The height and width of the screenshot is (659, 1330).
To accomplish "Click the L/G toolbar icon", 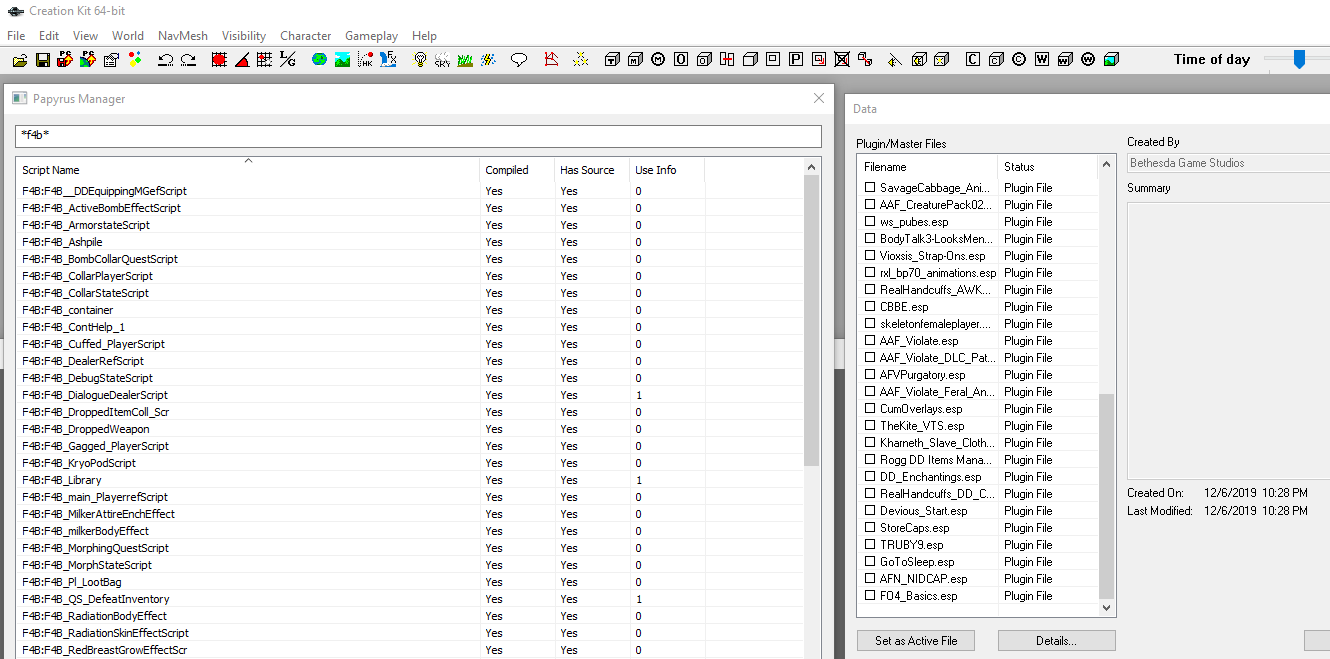I will (x=287, y=60).
